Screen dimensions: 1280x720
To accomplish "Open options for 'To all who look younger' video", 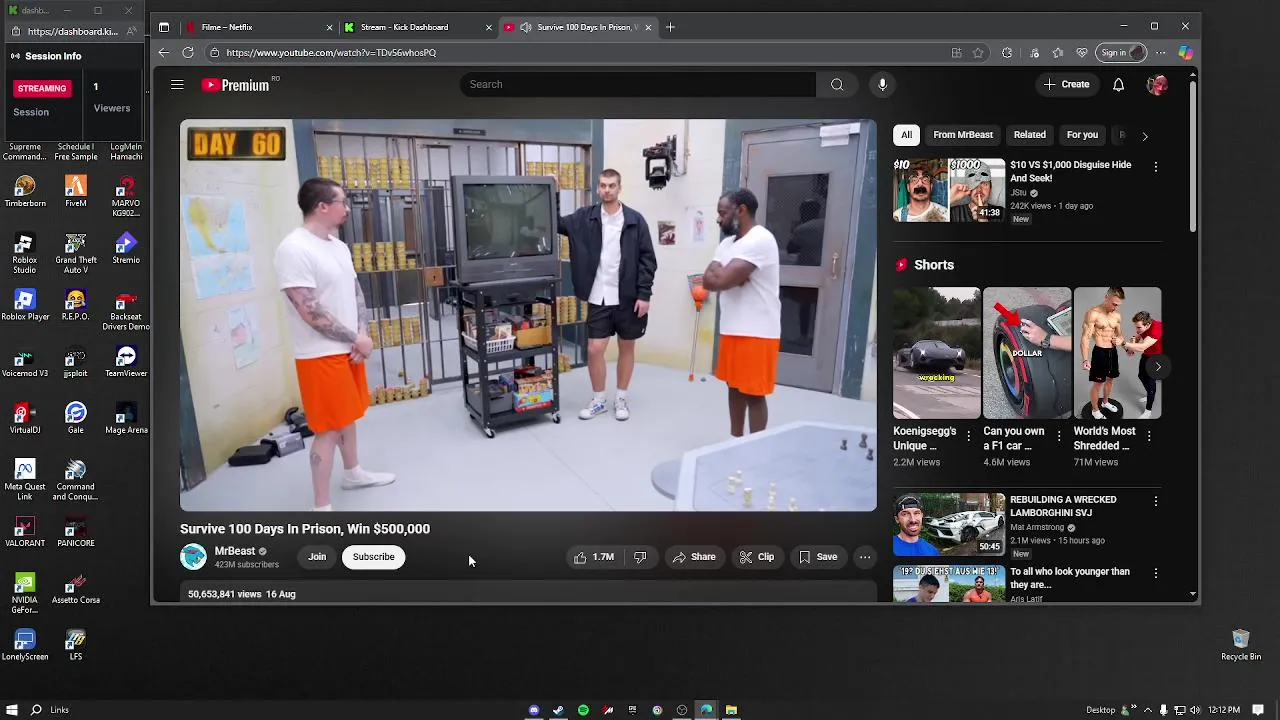I will [1156, 573].
